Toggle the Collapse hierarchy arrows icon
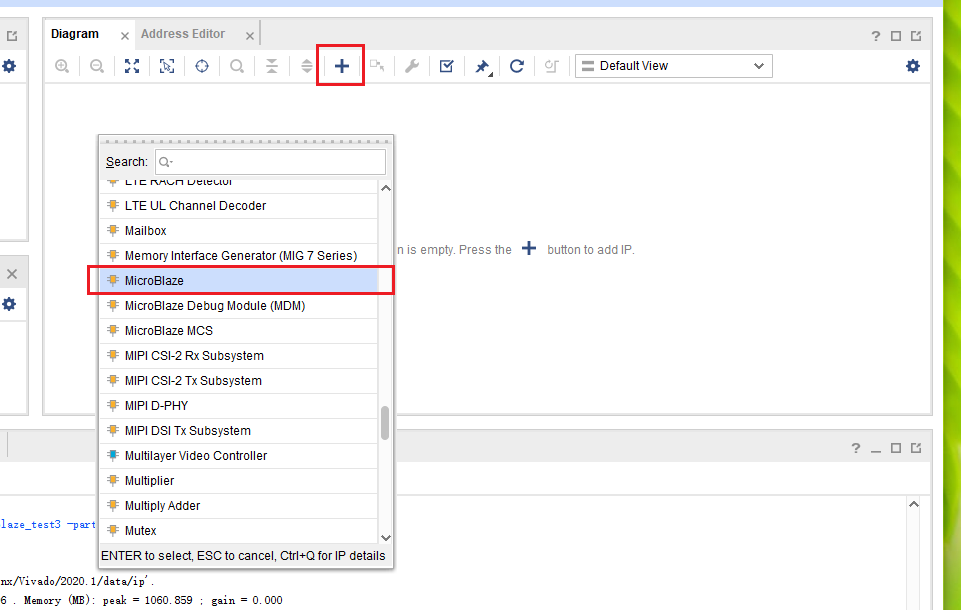The height and width of the screenshot is (610, 961). [x=272, y=65]
